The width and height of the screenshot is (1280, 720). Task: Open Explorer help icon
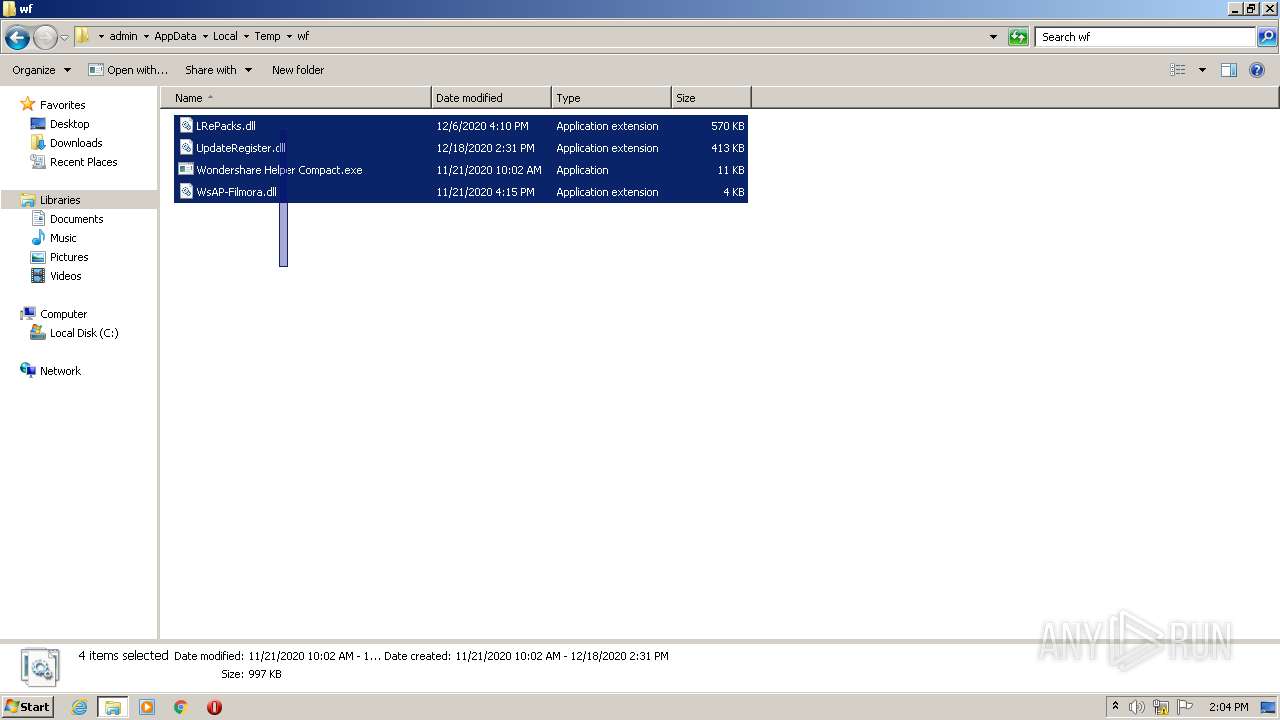[x=1258, y=70]
